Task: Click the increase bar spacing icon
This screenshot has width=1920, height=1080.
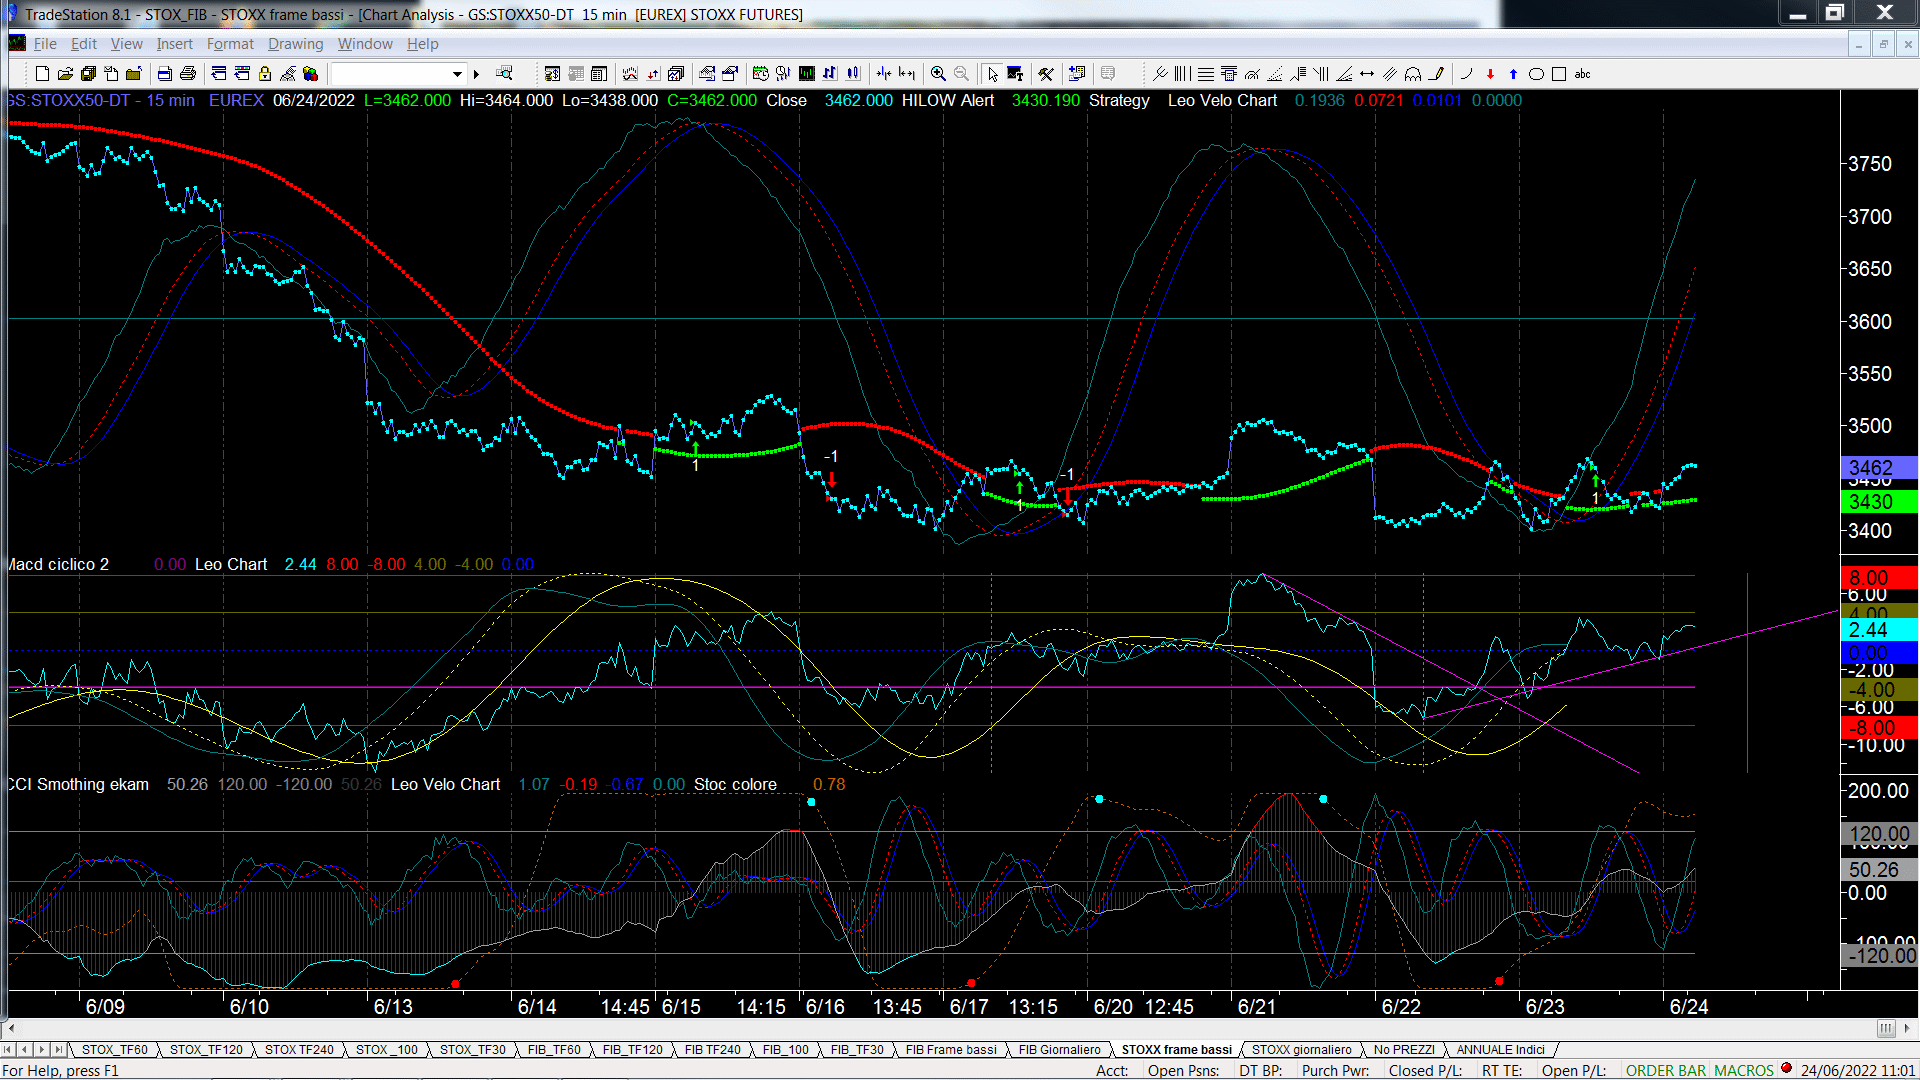Action: [x=906, y=74]
